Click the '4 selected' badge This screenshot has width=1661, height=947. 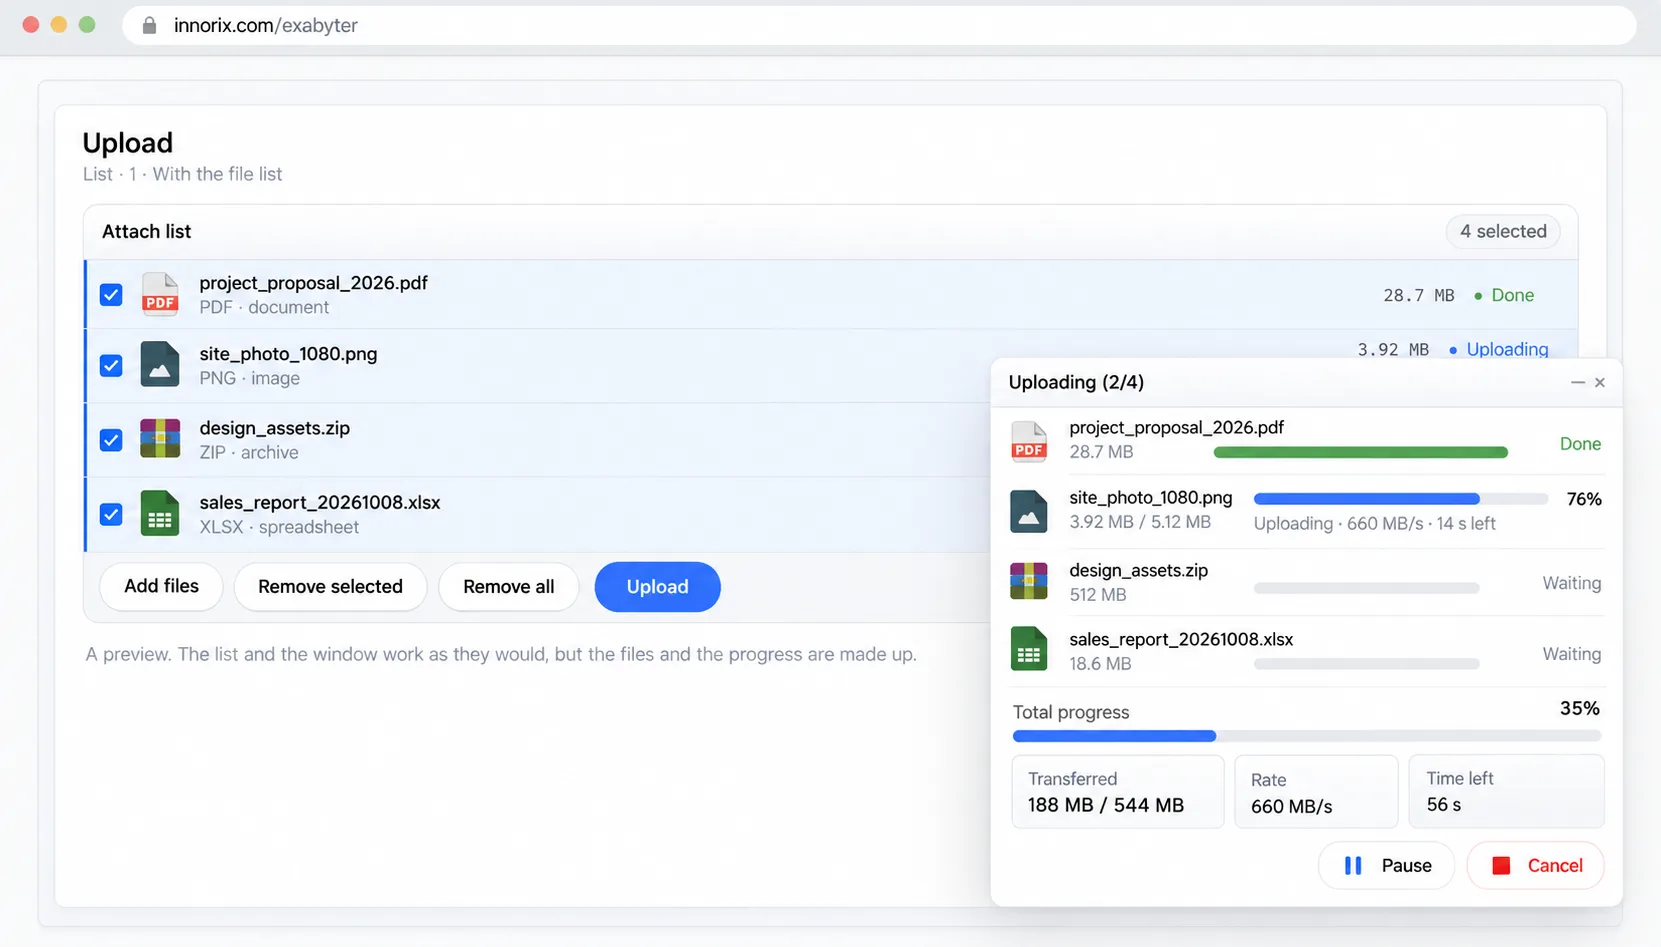pyautogui.click(x=1503, y=231)
